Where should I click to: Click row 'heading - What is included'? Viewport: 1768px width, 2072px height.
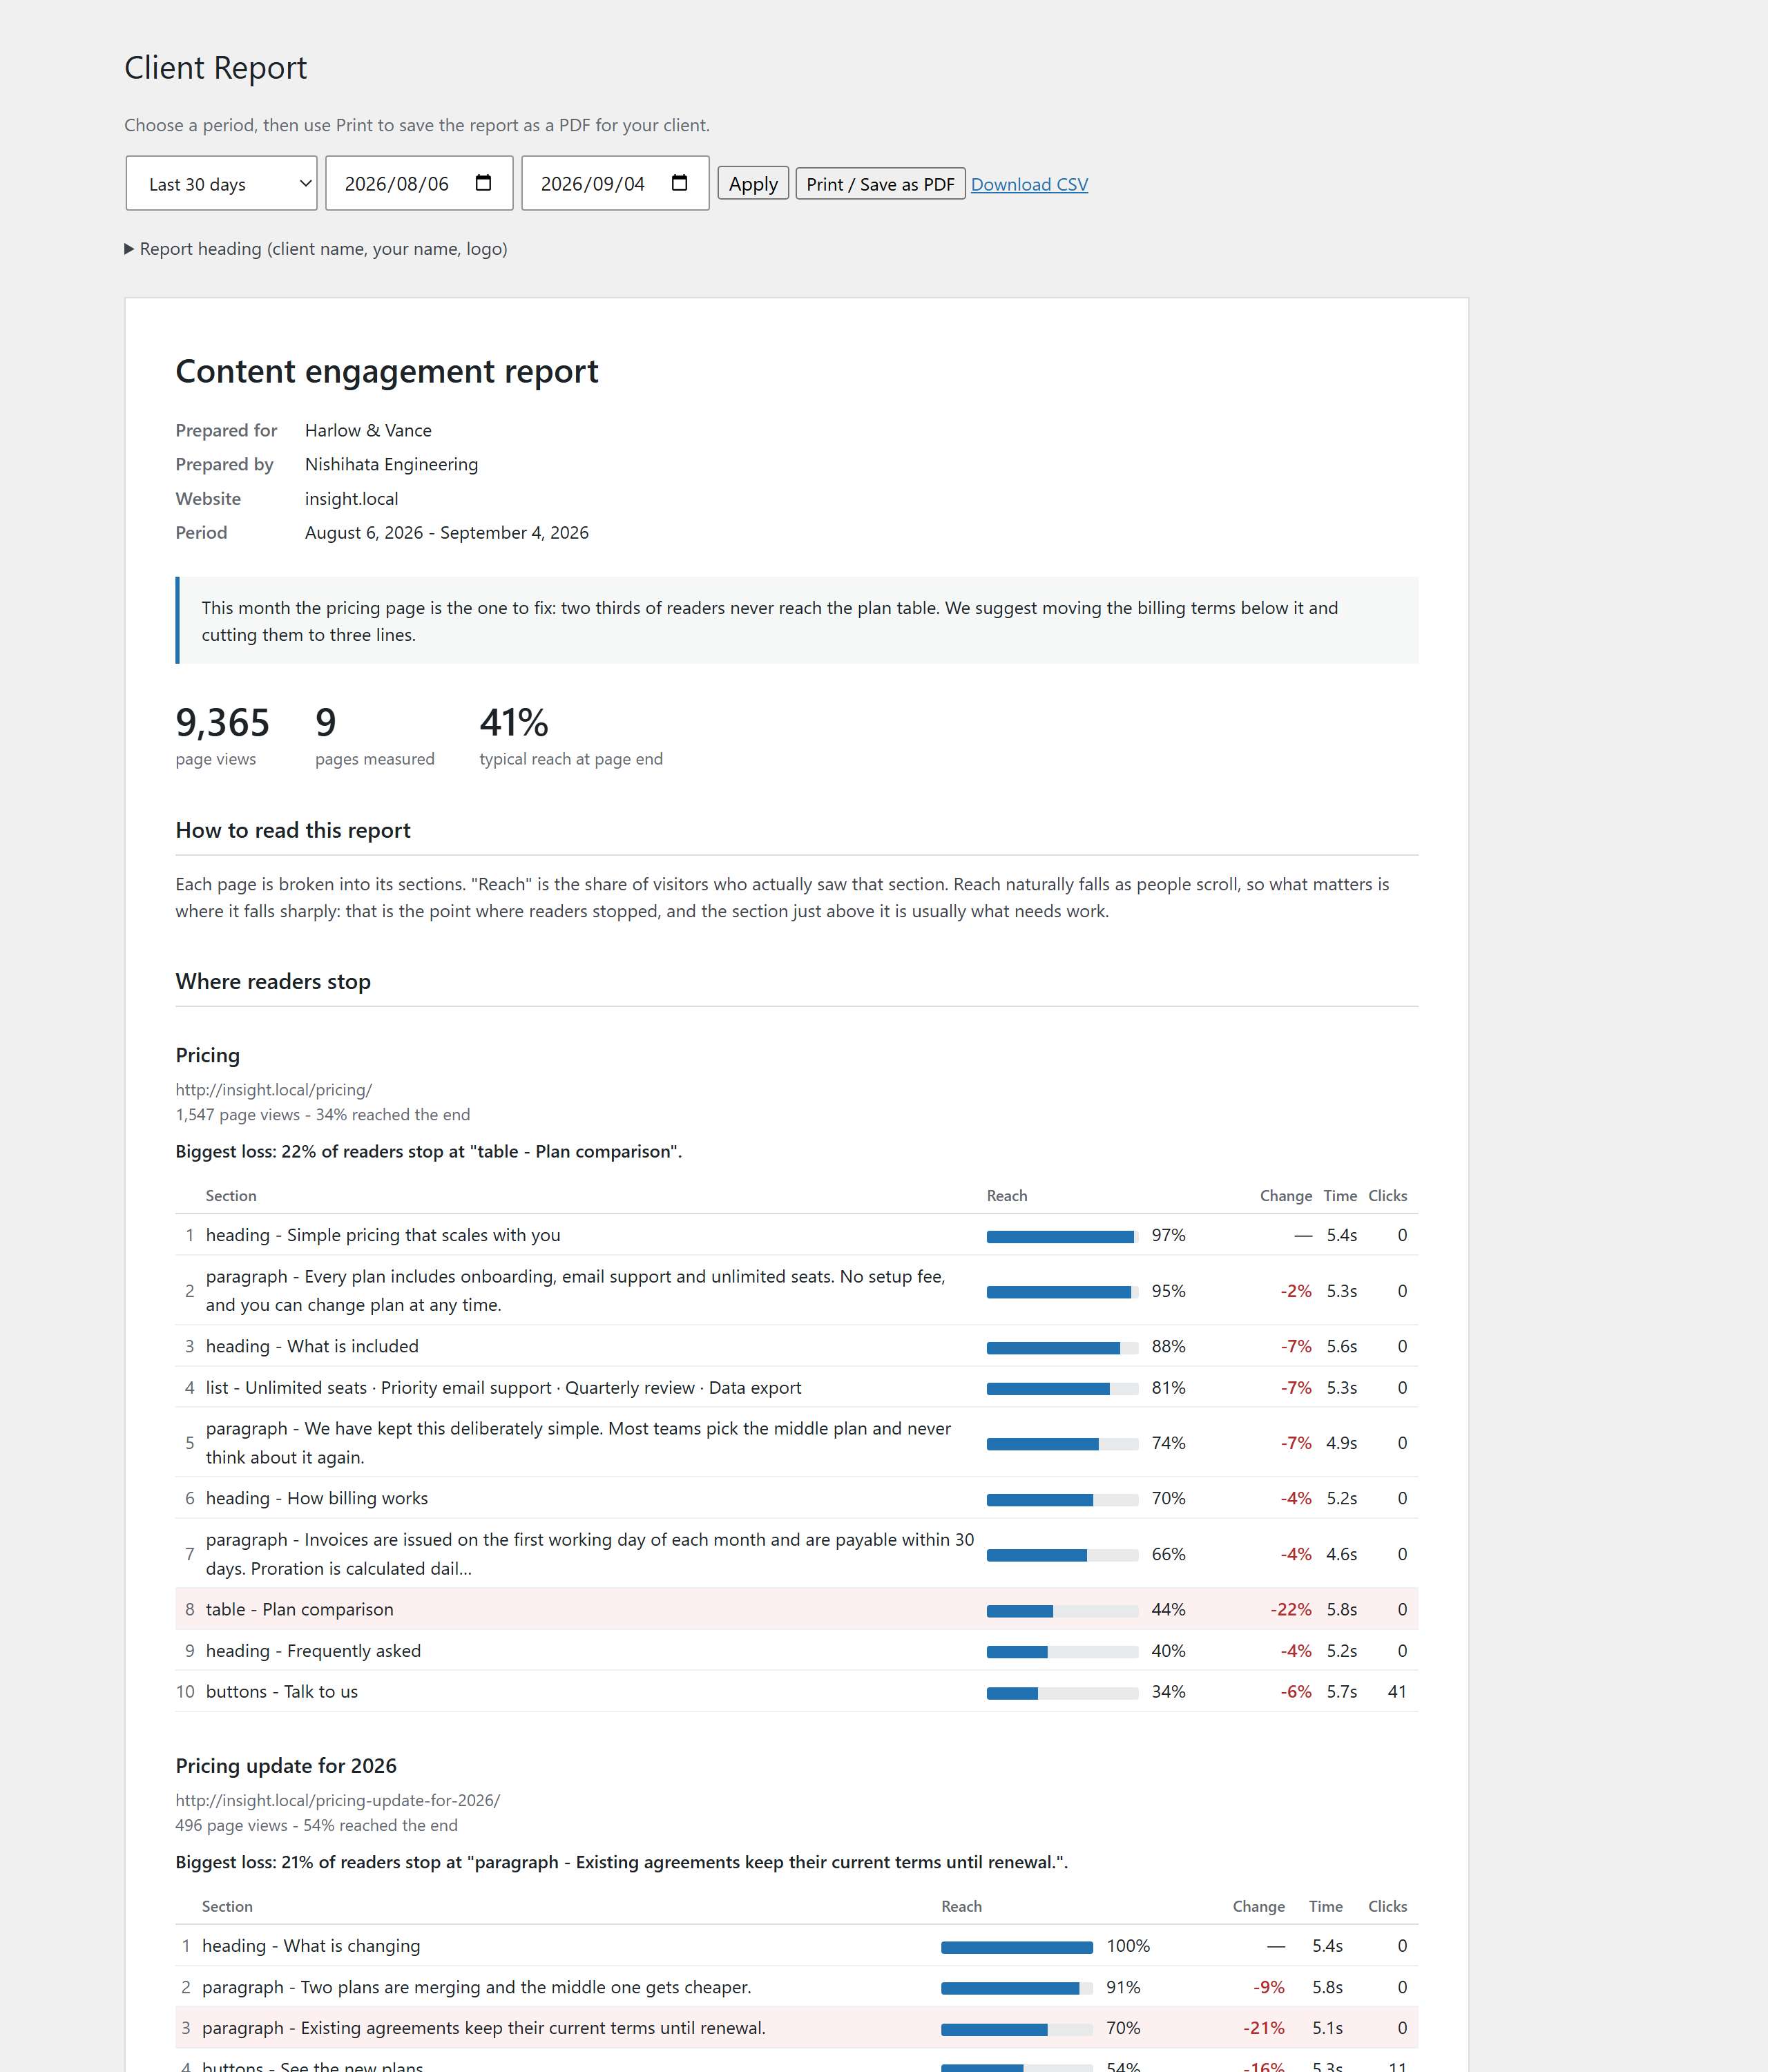(x=796, y=1346)
